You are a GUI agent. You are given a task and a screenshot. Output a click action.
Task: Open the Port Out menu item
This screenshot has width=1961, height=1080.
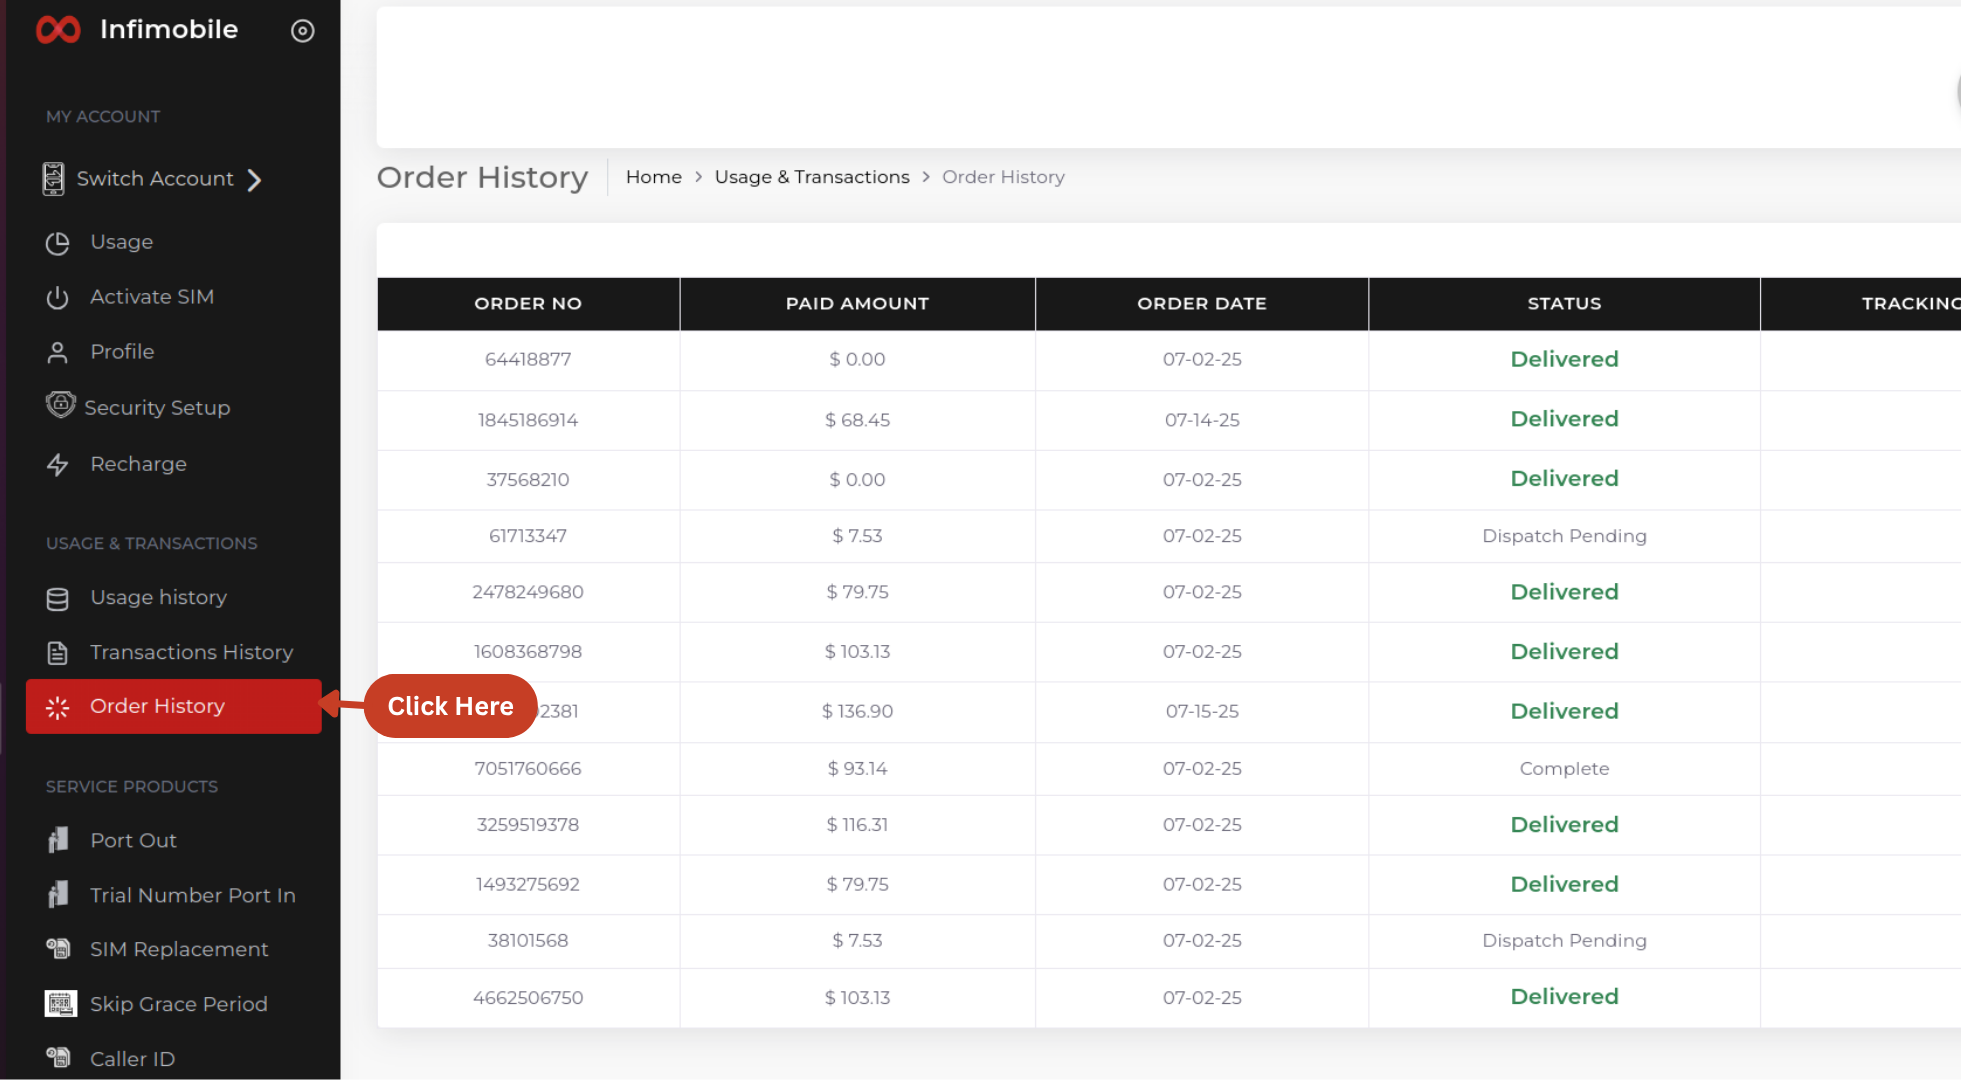click(x=133, y=841)
